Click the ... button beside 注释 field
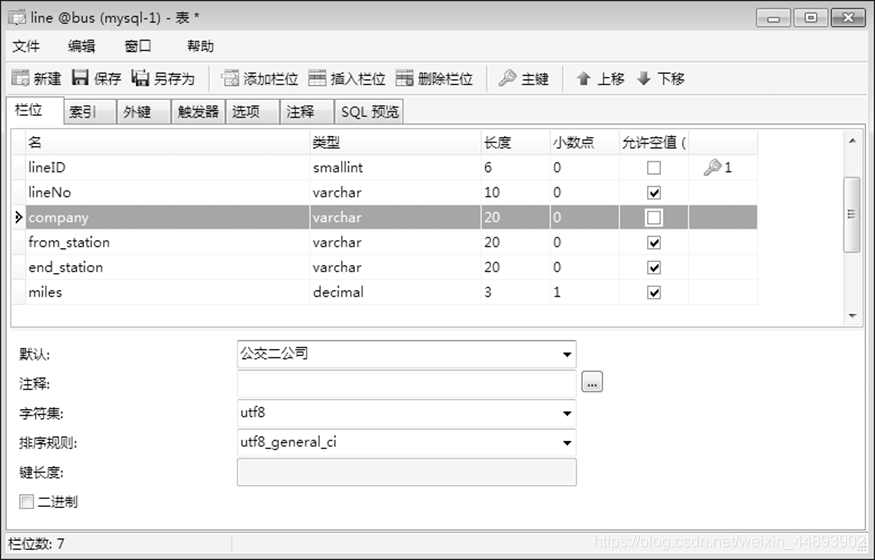The image size is (875, 560). pos(592,382)
